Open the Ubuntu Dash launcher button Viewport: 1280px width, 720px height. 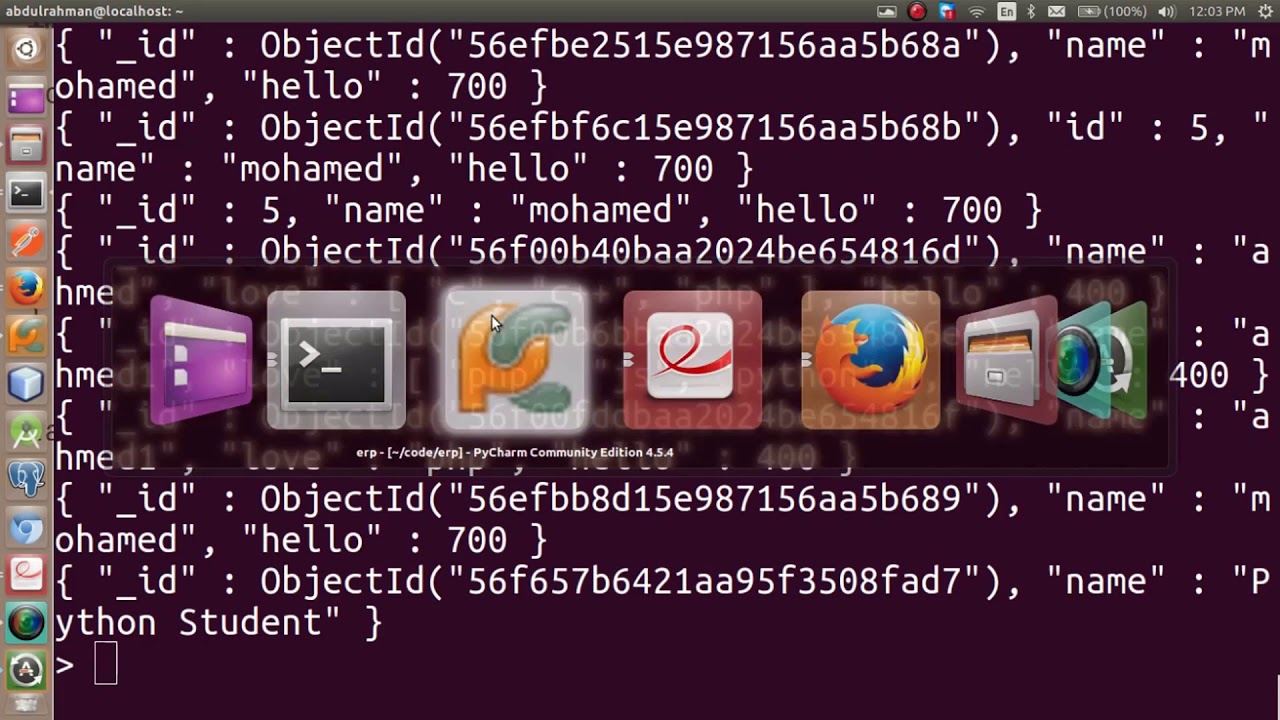(26, 48)
